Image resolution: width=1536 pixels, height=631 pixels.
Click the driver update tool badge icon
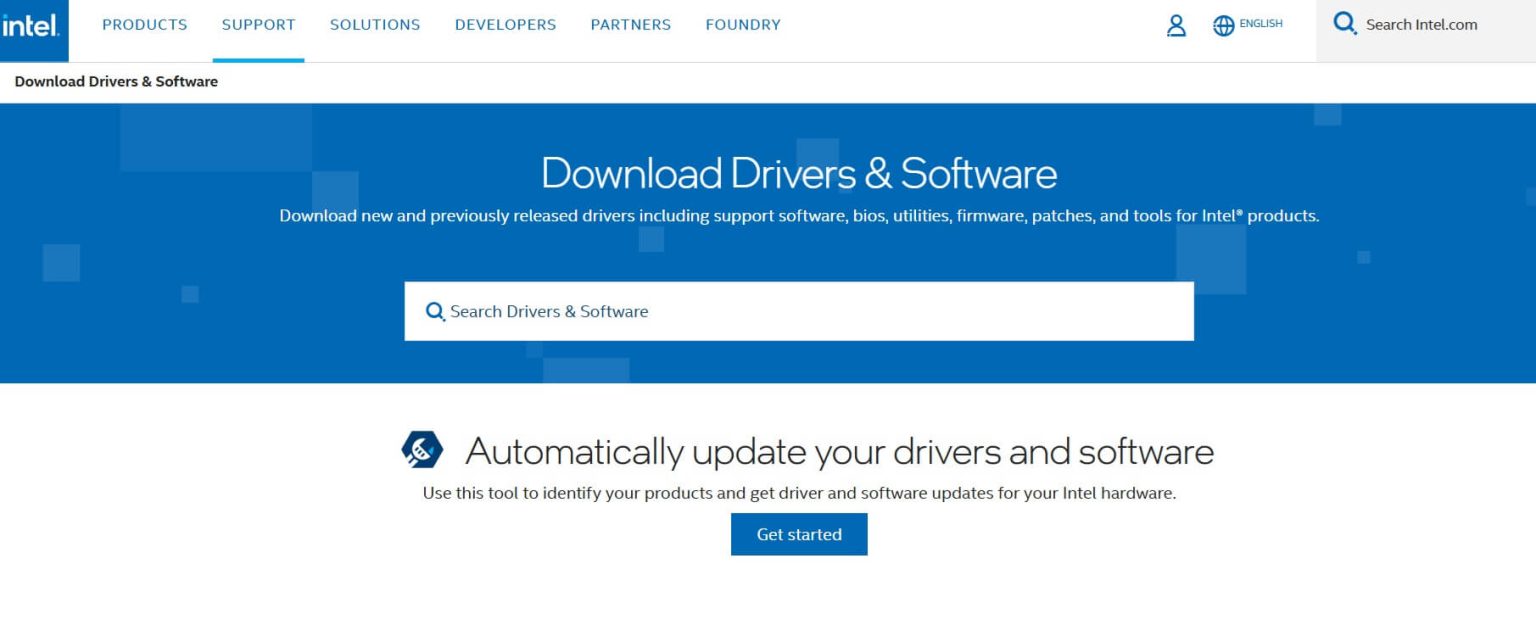pyautogui.click(x=421, y=449)
